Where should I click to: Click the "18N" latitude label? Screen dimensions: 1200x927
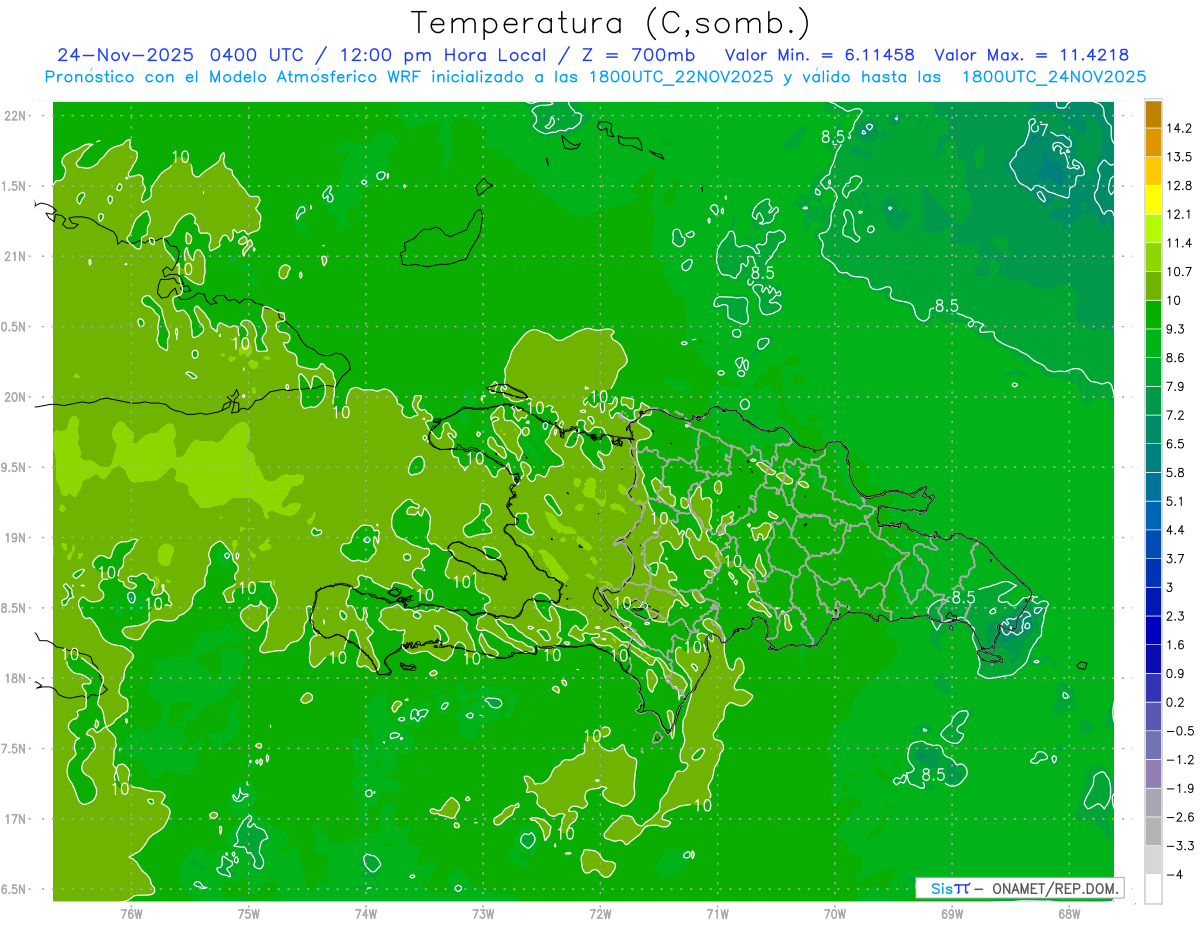16,679
